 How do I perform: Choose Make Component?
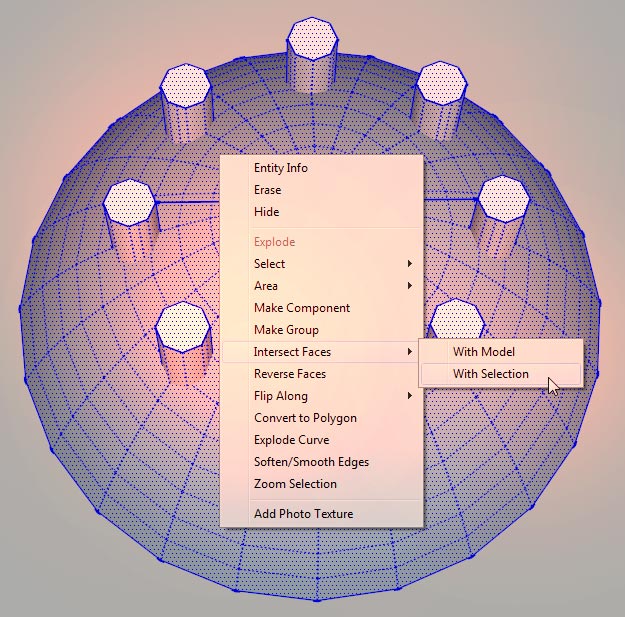[322, 308]
